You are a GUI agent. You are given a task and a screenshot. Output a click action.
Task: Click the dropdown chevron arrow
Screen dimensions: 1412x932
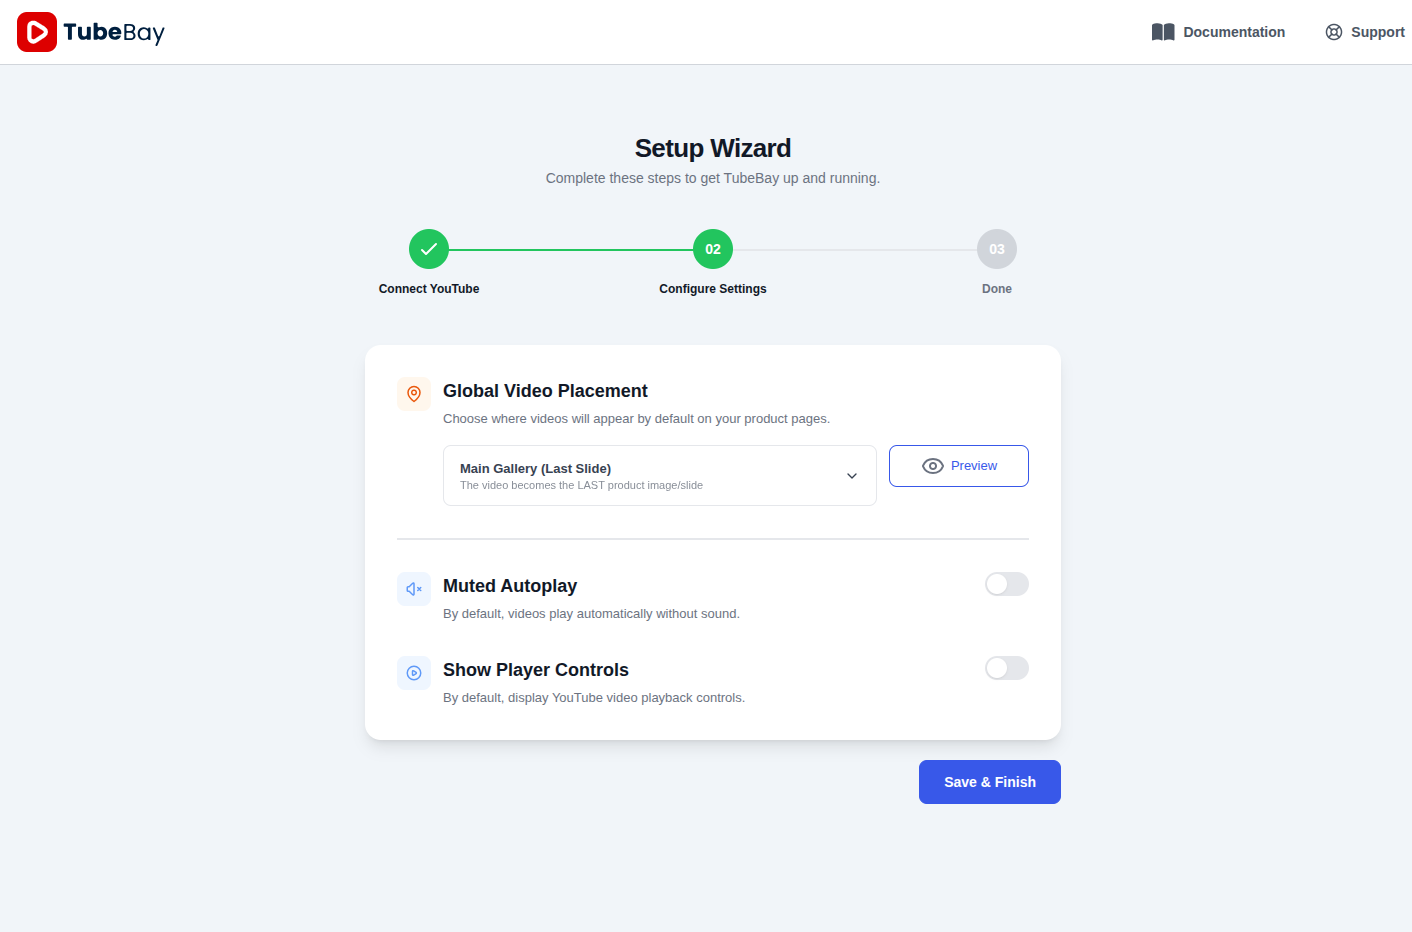coord(852,476)
